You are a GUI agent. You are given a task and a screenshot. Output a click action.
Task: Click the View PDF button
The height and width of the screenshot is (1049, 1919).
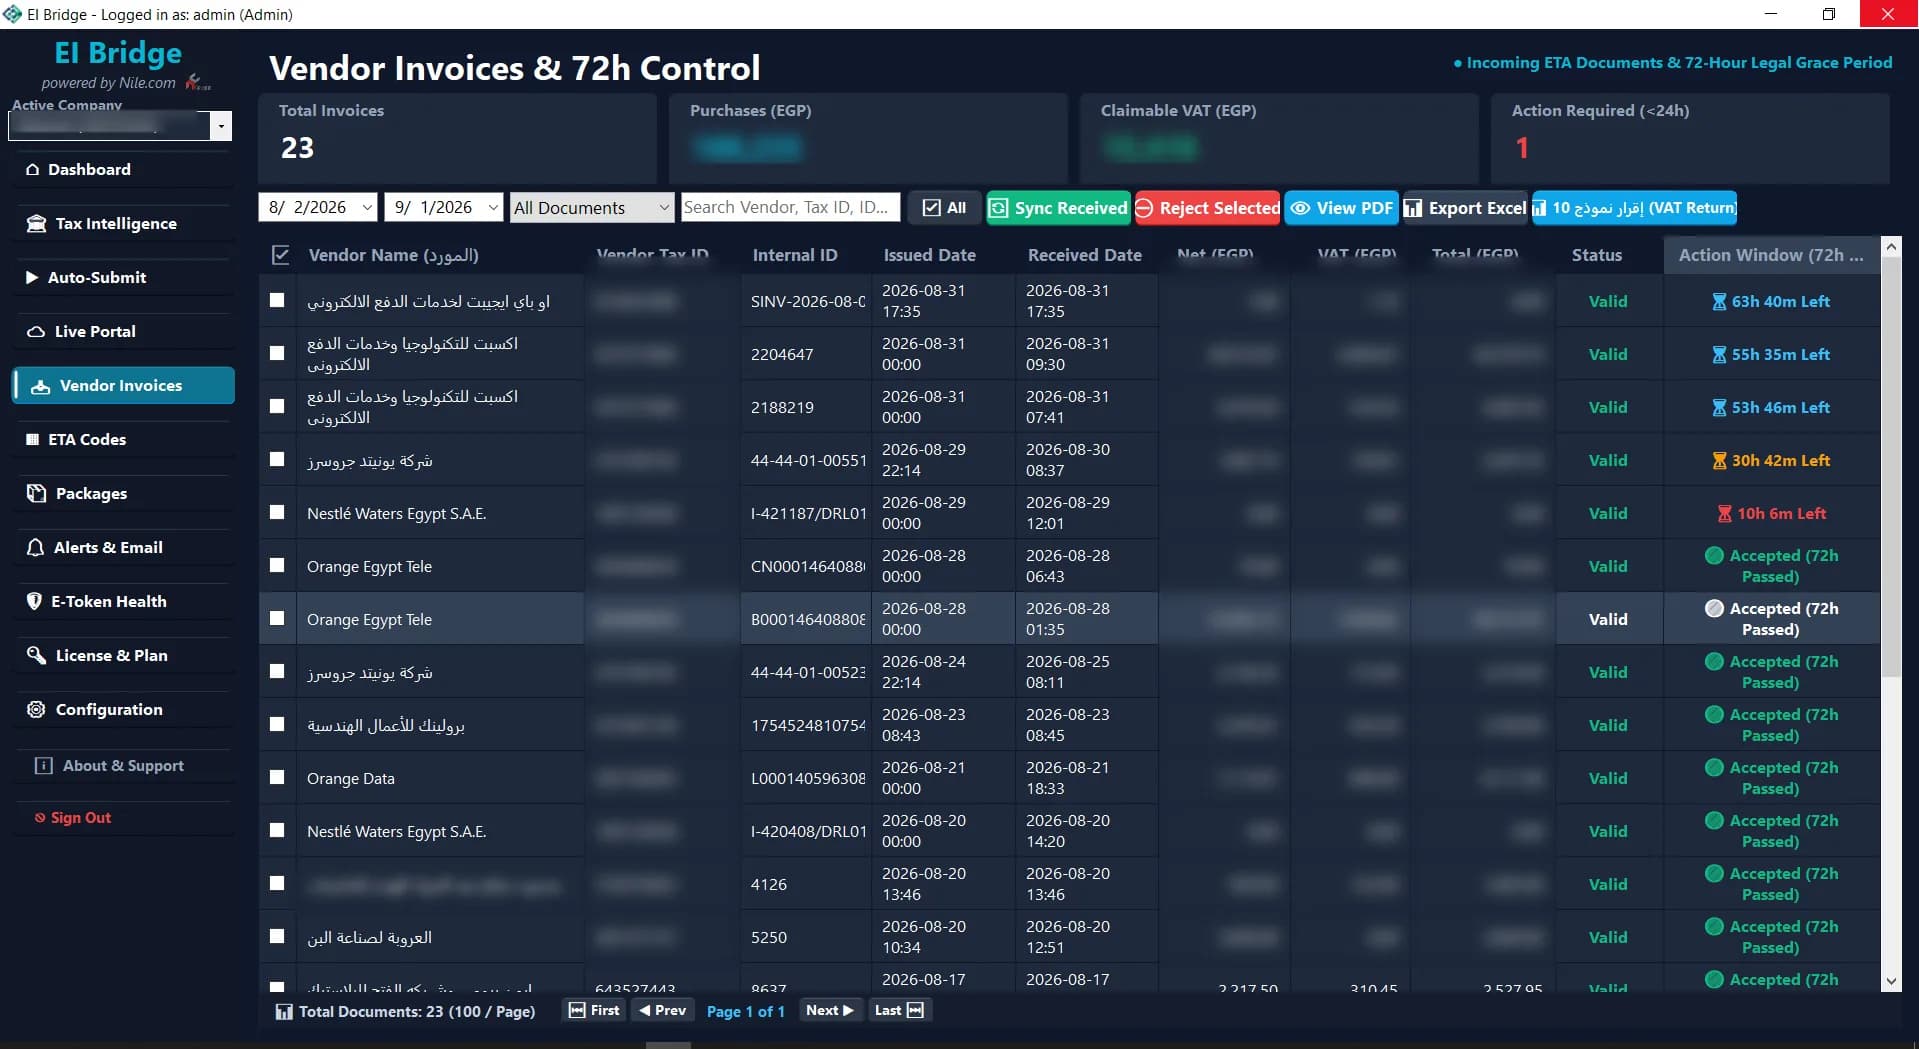pos(1341,208)
